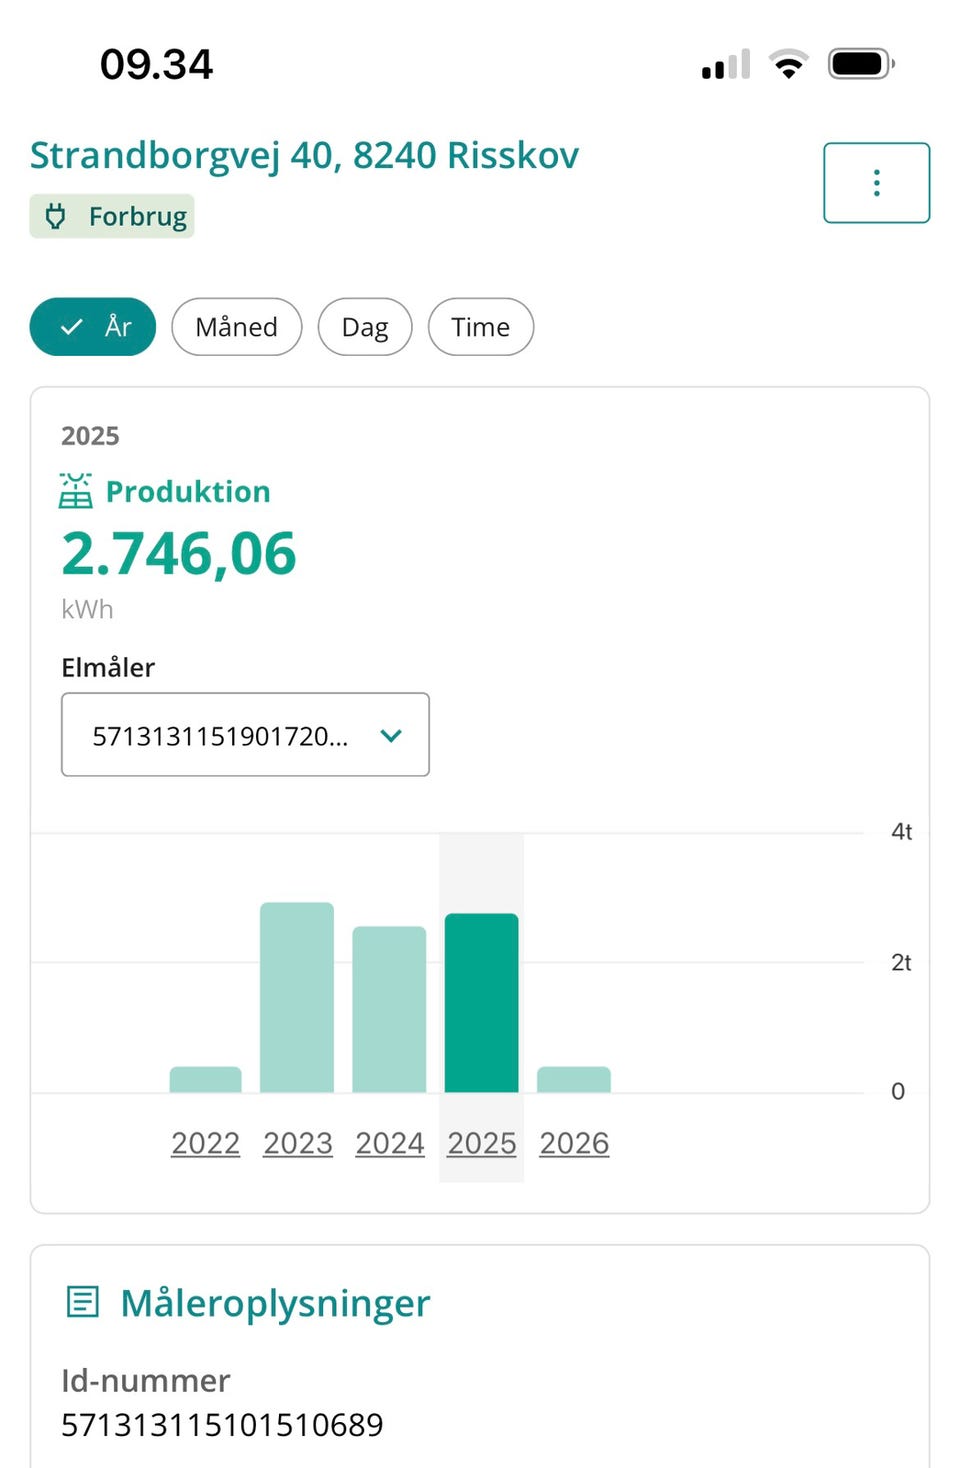Tap the plug icon beside Forbrug
Screen dimensions: 960x1468
[x=56, y=216]
